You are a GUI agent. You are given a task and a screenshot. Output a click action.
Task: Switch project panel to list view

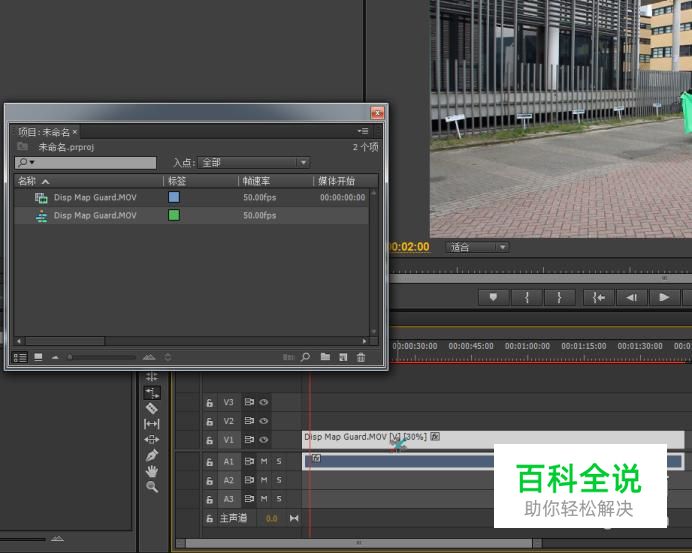20,357
